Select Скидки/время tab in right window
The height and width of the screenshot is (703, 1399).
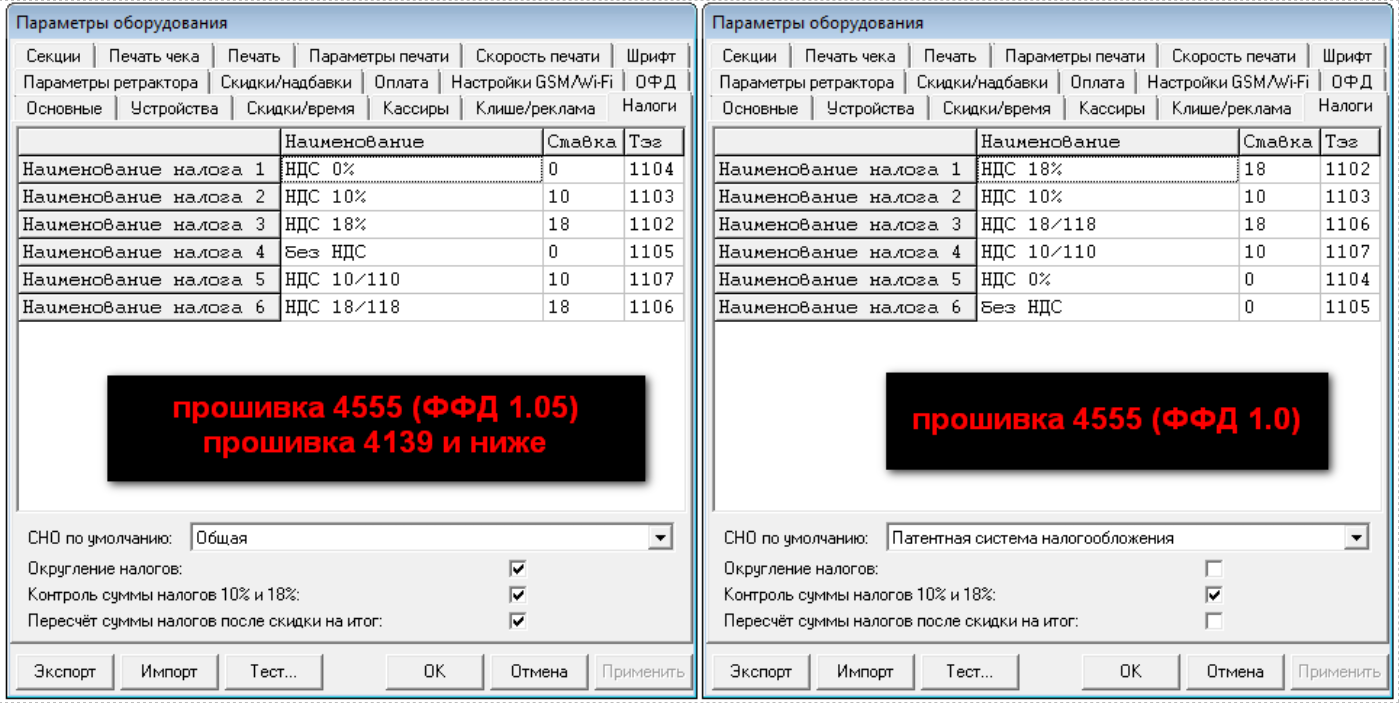(995, 108)
